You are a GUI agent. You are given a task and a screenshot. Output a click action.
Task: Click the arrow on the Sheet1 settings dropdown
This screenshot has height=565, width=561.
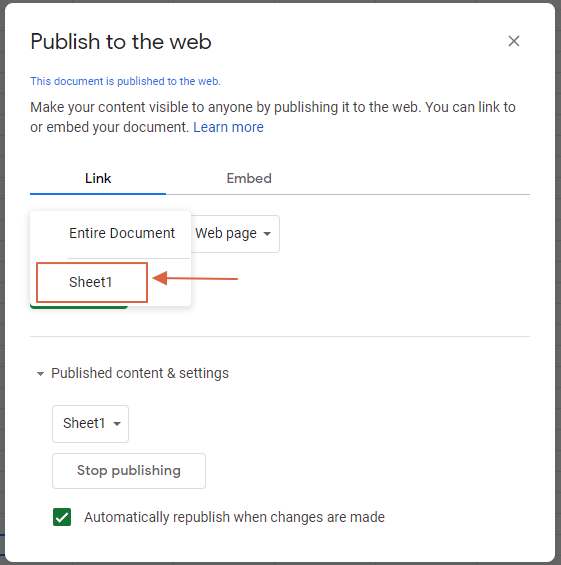pos(117,424)
